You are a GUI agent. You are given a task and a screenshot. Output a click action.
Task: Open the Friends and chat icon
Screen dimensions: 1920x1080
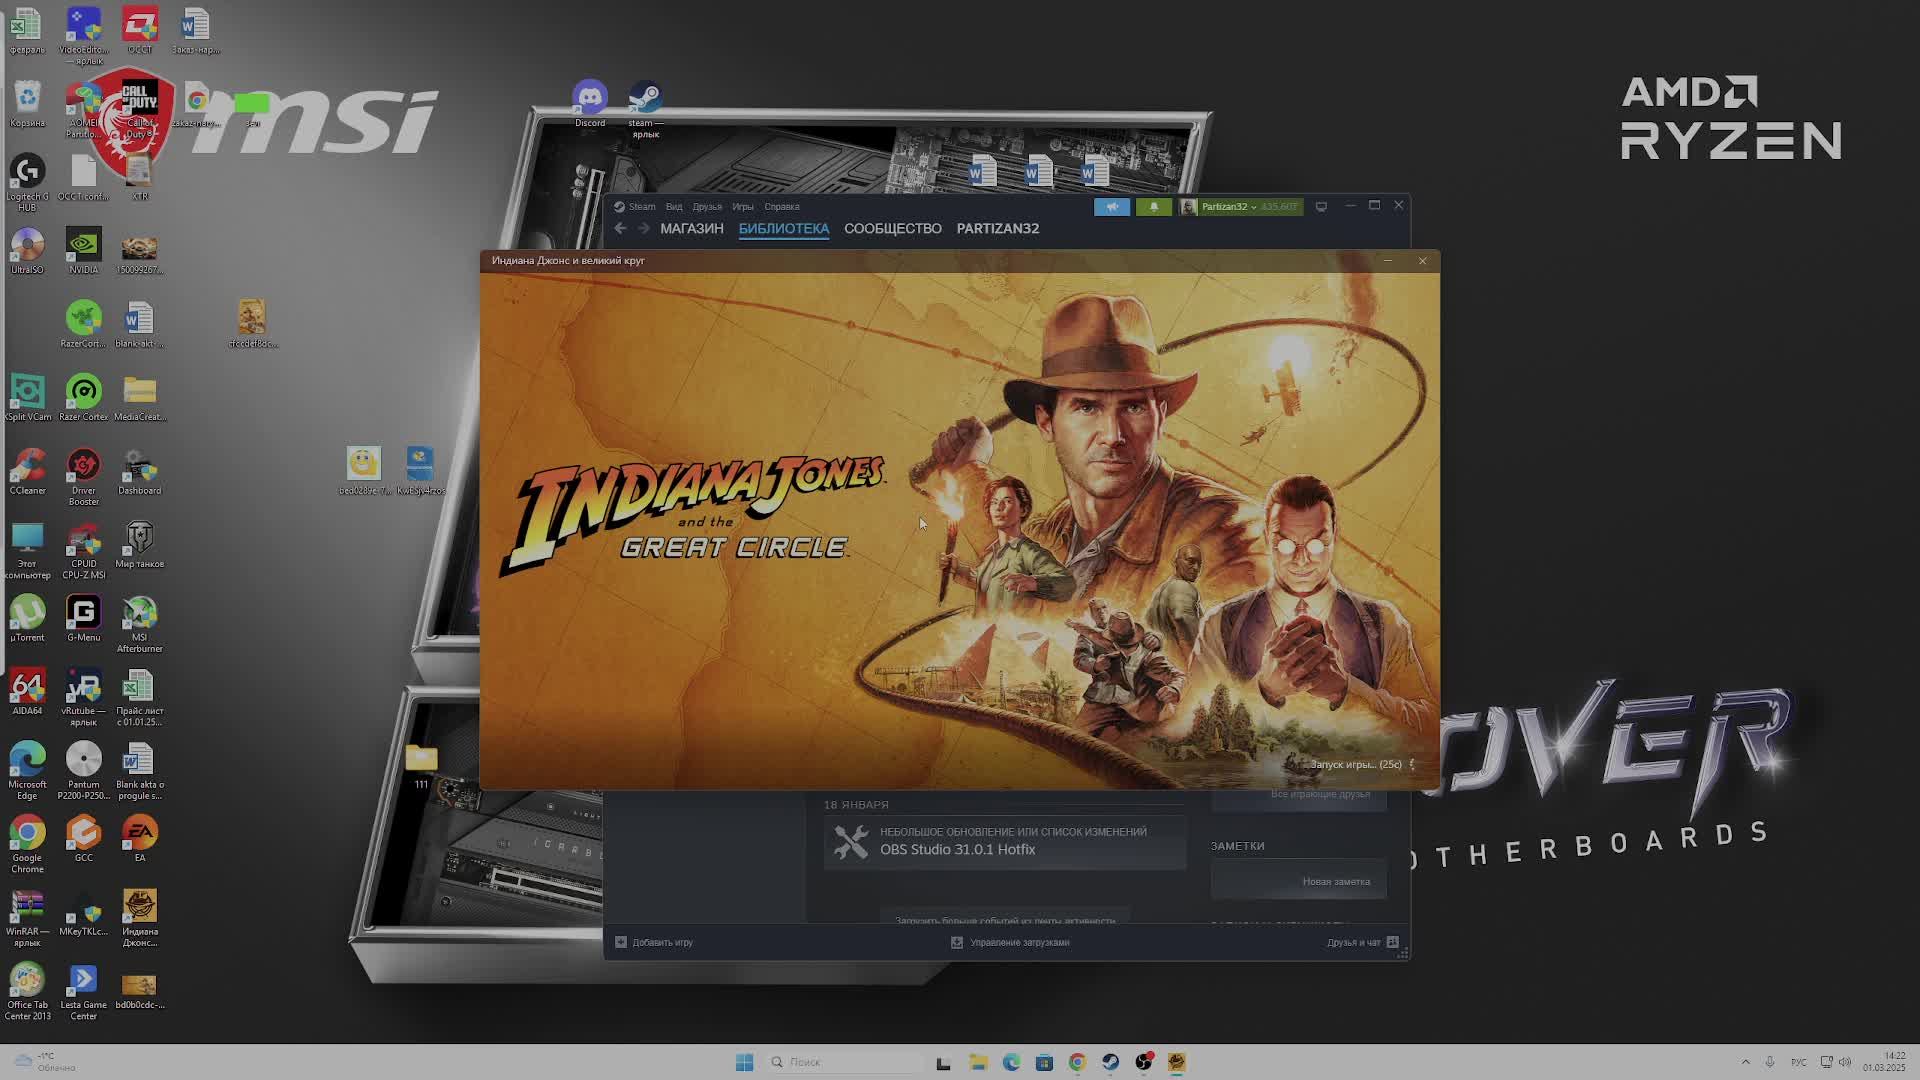coord(1392,942)
